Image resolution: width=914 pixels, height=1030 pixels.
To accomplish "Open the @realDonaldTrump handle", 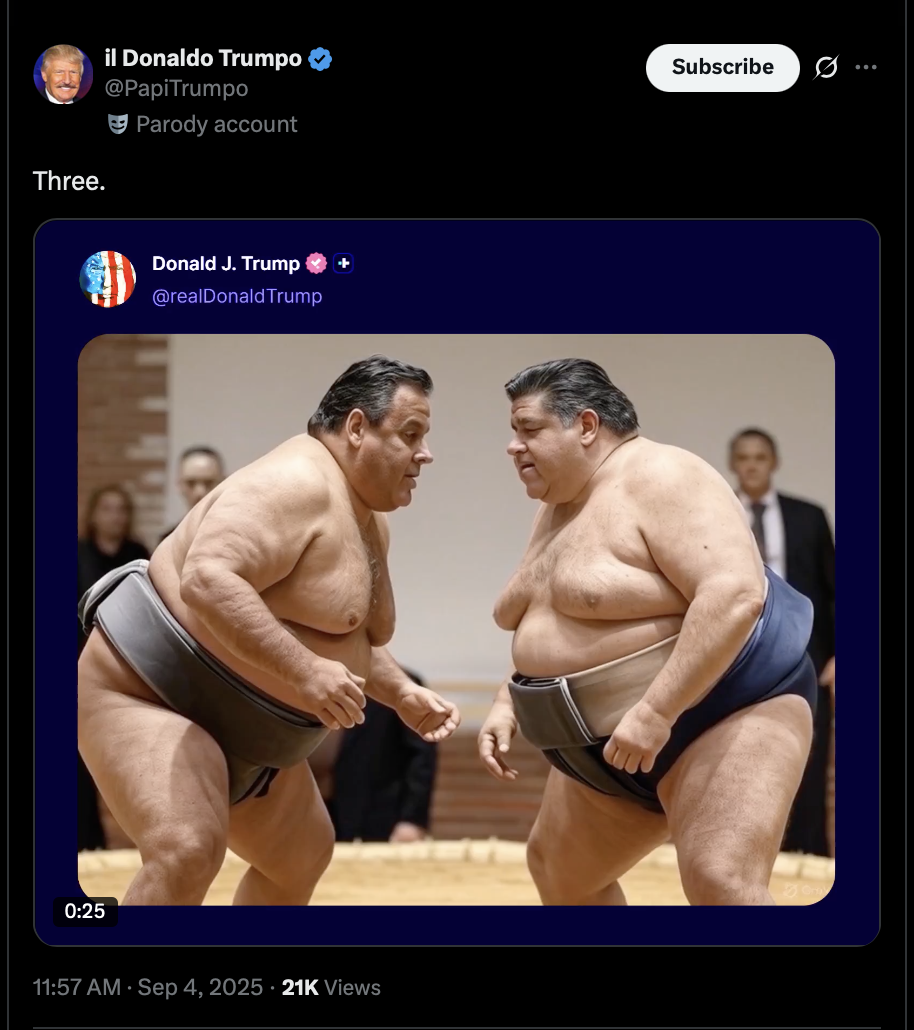I will pyautogui.click(x=237, y=296).
